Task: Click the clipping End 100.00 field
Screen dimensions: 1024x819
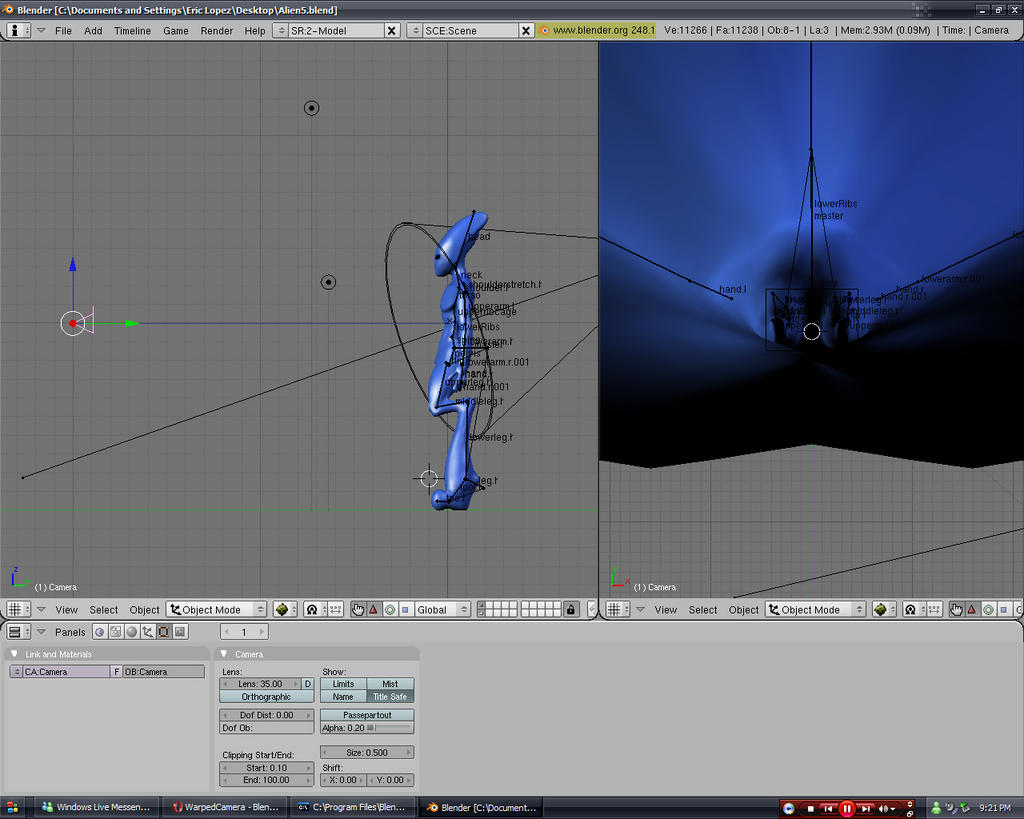Action: [x=266, y=780]
